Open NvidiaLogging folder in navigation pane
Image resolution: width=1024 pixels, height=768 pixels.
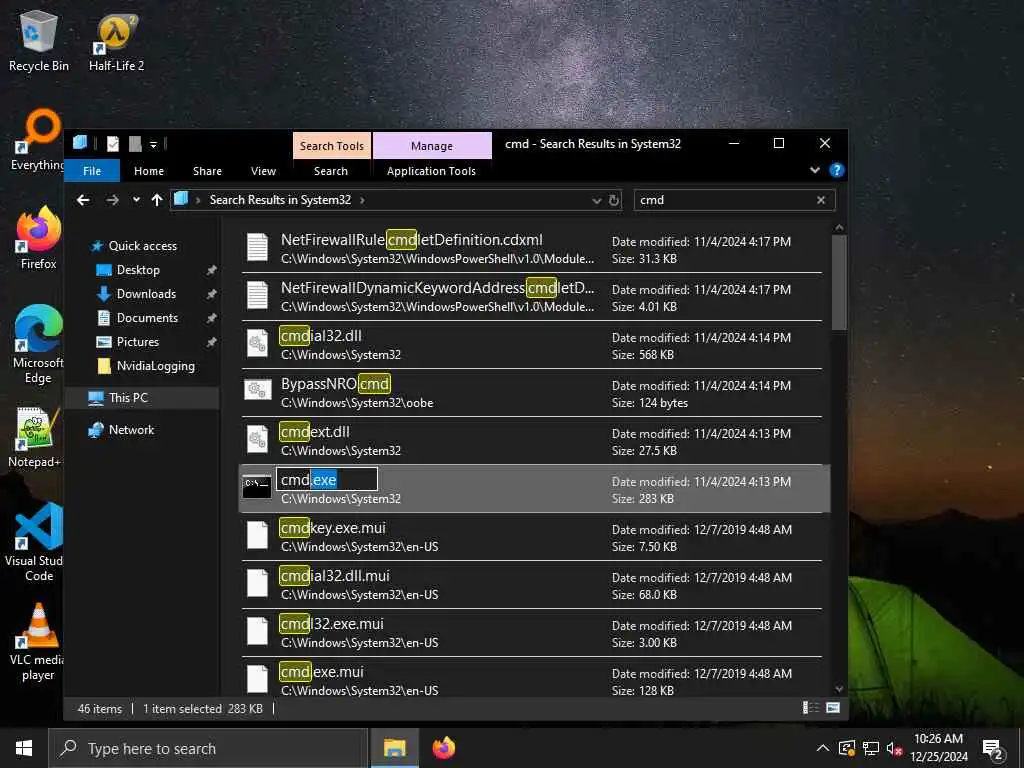point(155,366)
